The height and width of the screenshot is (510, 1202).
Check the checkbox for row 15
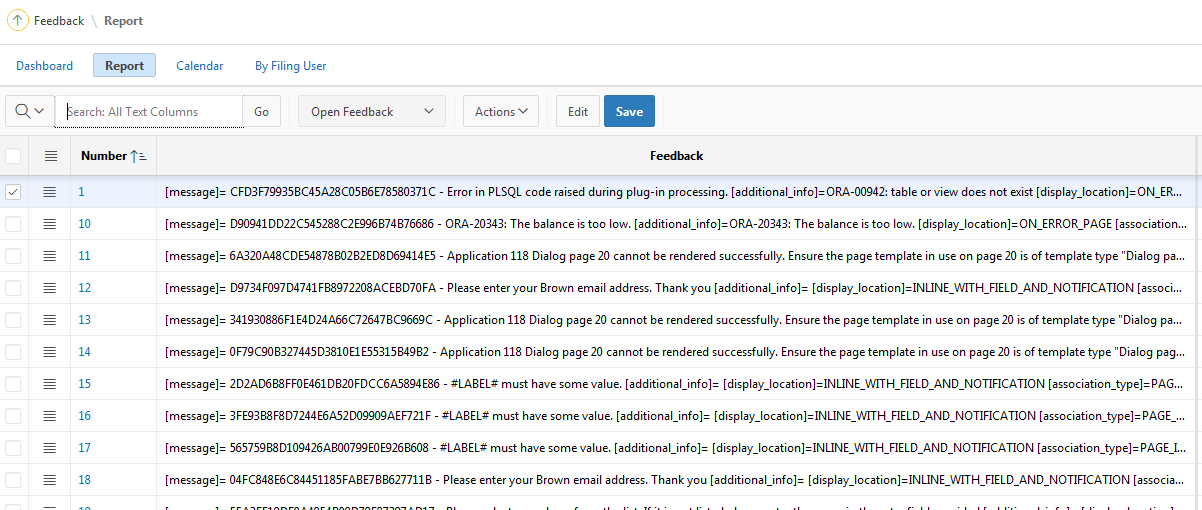click(13, 384)
